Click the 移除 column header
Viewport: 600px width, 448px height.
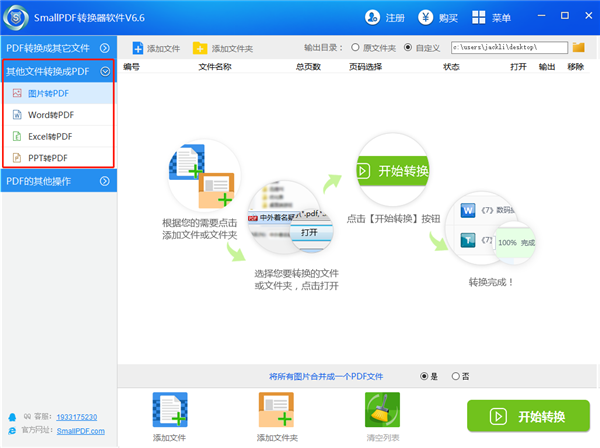coord(576,67)
